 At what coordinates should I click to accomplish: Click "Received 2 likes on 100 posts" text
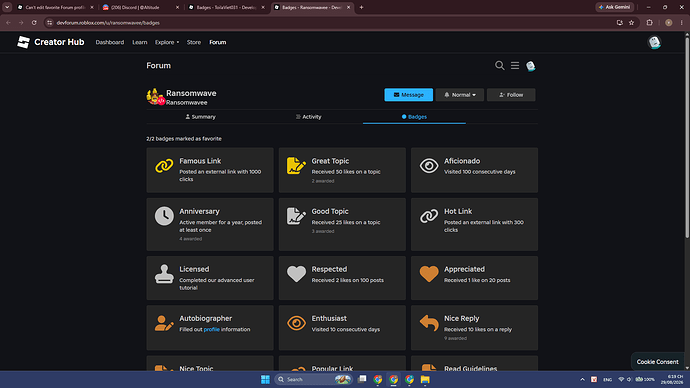348,280
